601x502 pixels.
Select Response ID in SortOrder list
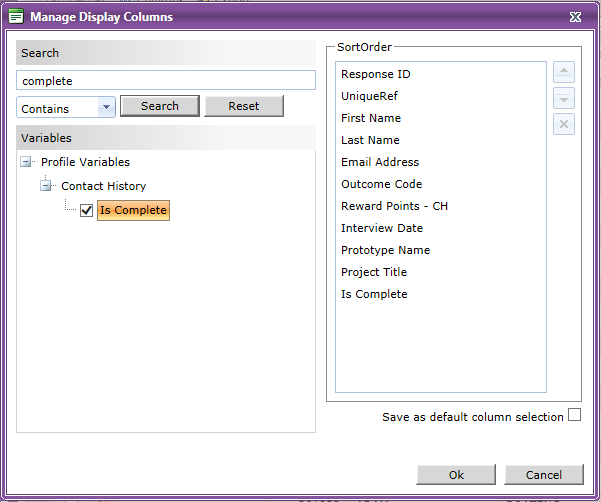(376, 74)
